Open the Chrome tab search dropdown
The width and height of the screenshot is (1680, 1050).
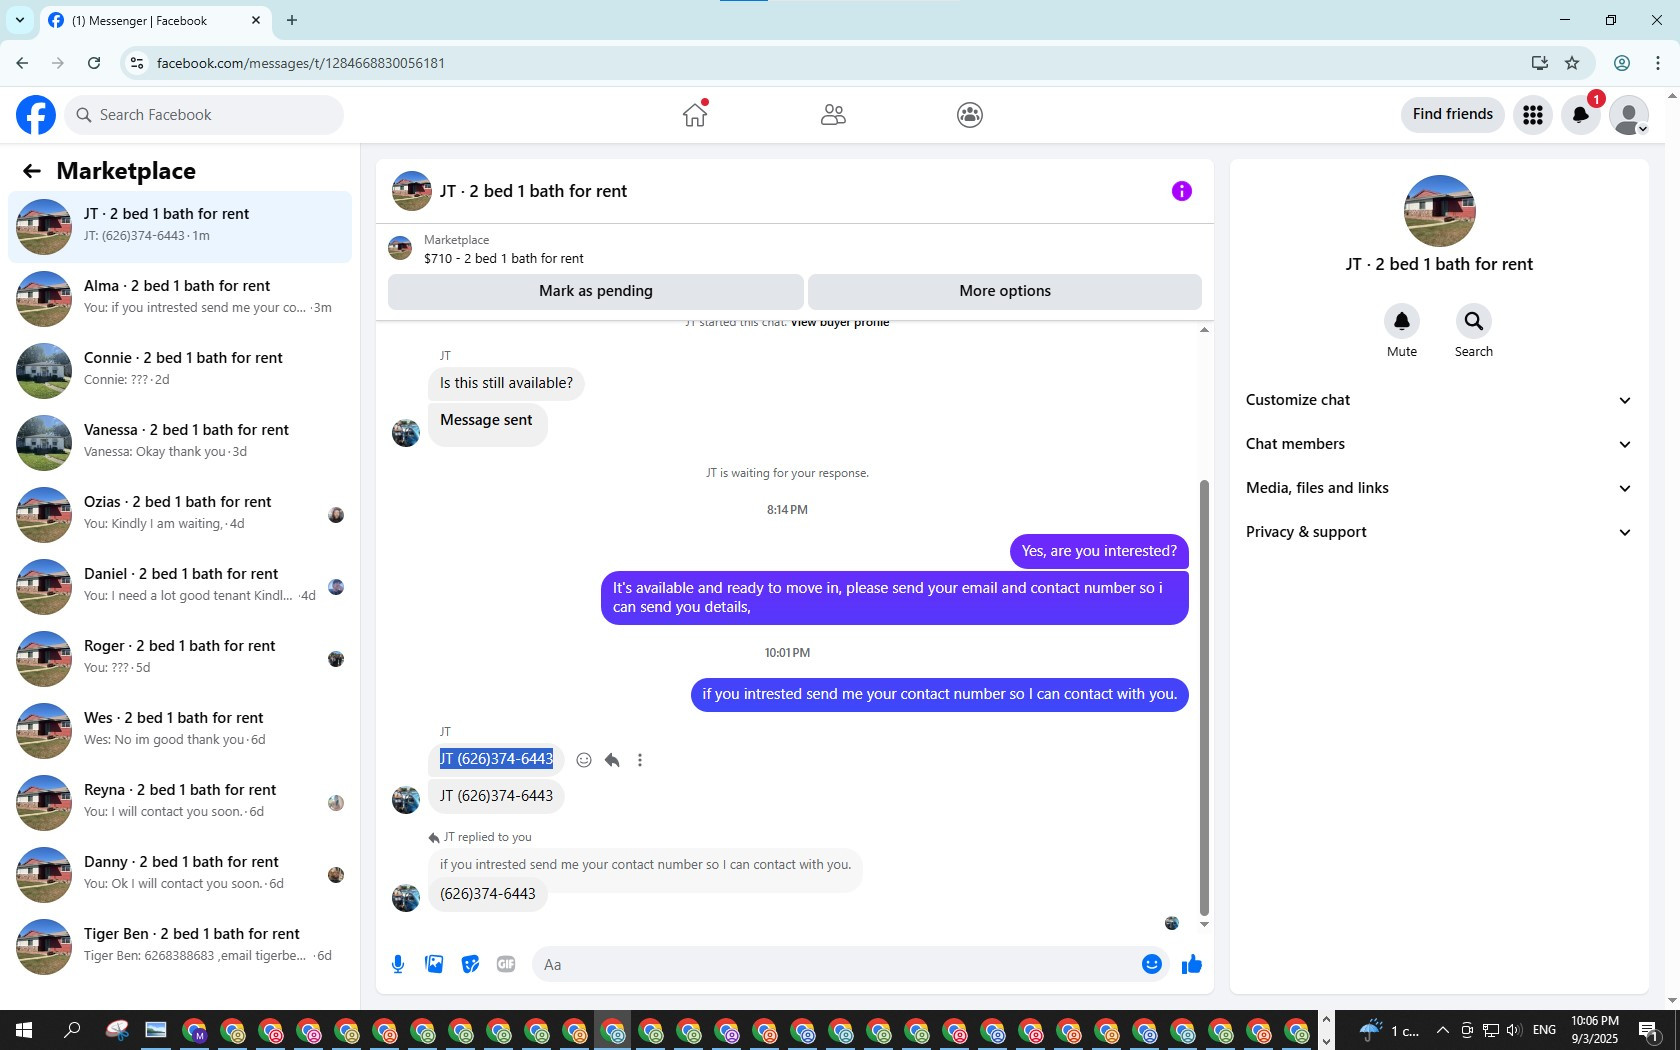pos(19,20)
